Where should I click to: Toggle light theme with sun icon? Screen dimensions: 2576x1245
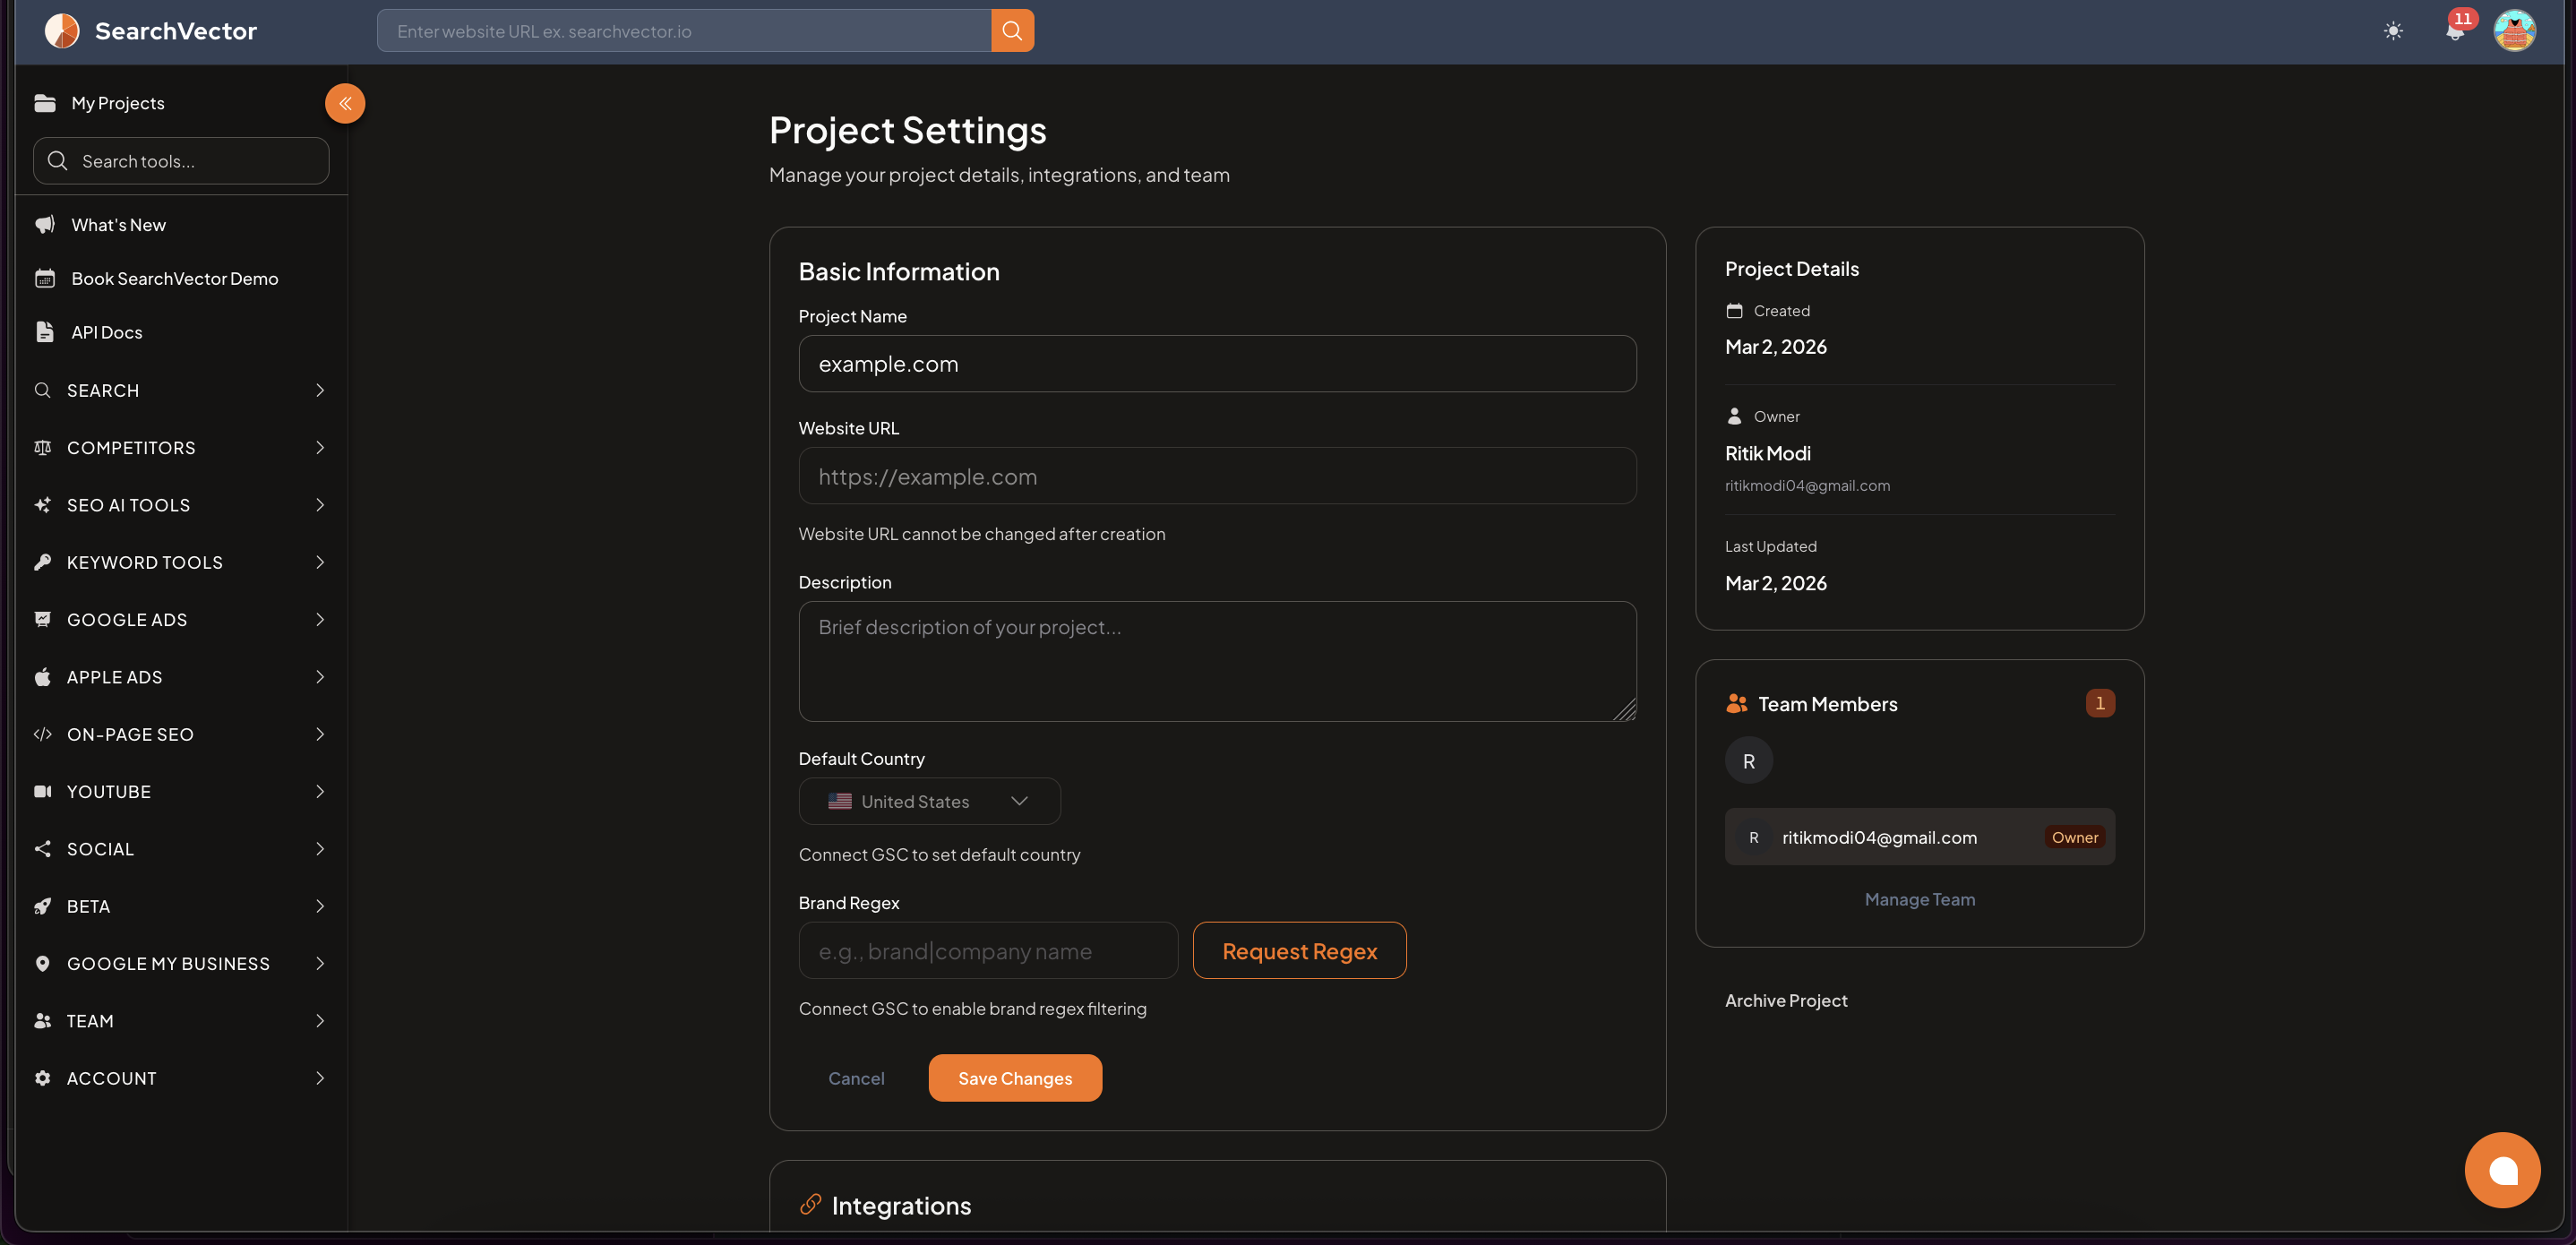2393,31
